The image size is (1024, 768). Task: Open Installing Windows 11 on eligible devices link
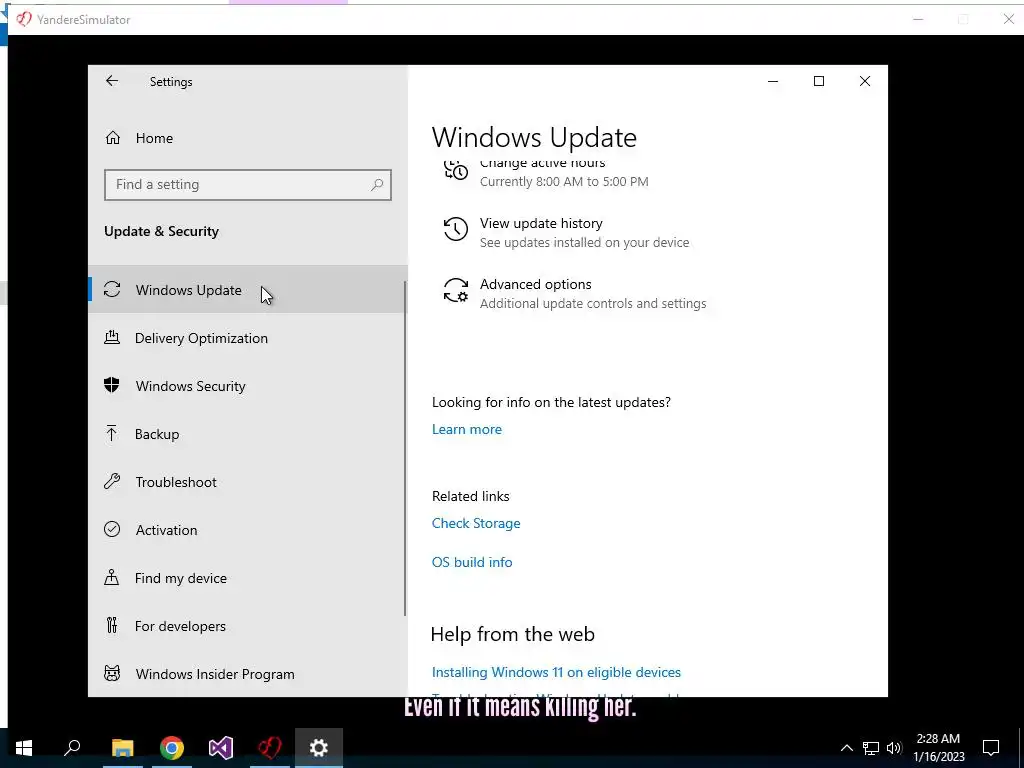[556, 672]
